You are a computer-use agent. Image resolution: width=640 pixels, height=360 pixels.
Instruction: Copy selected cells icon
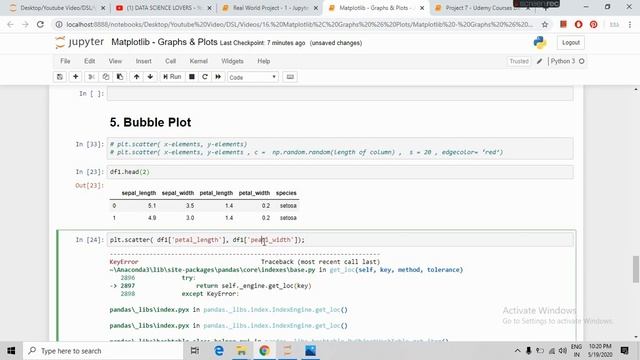click(106, 77)
